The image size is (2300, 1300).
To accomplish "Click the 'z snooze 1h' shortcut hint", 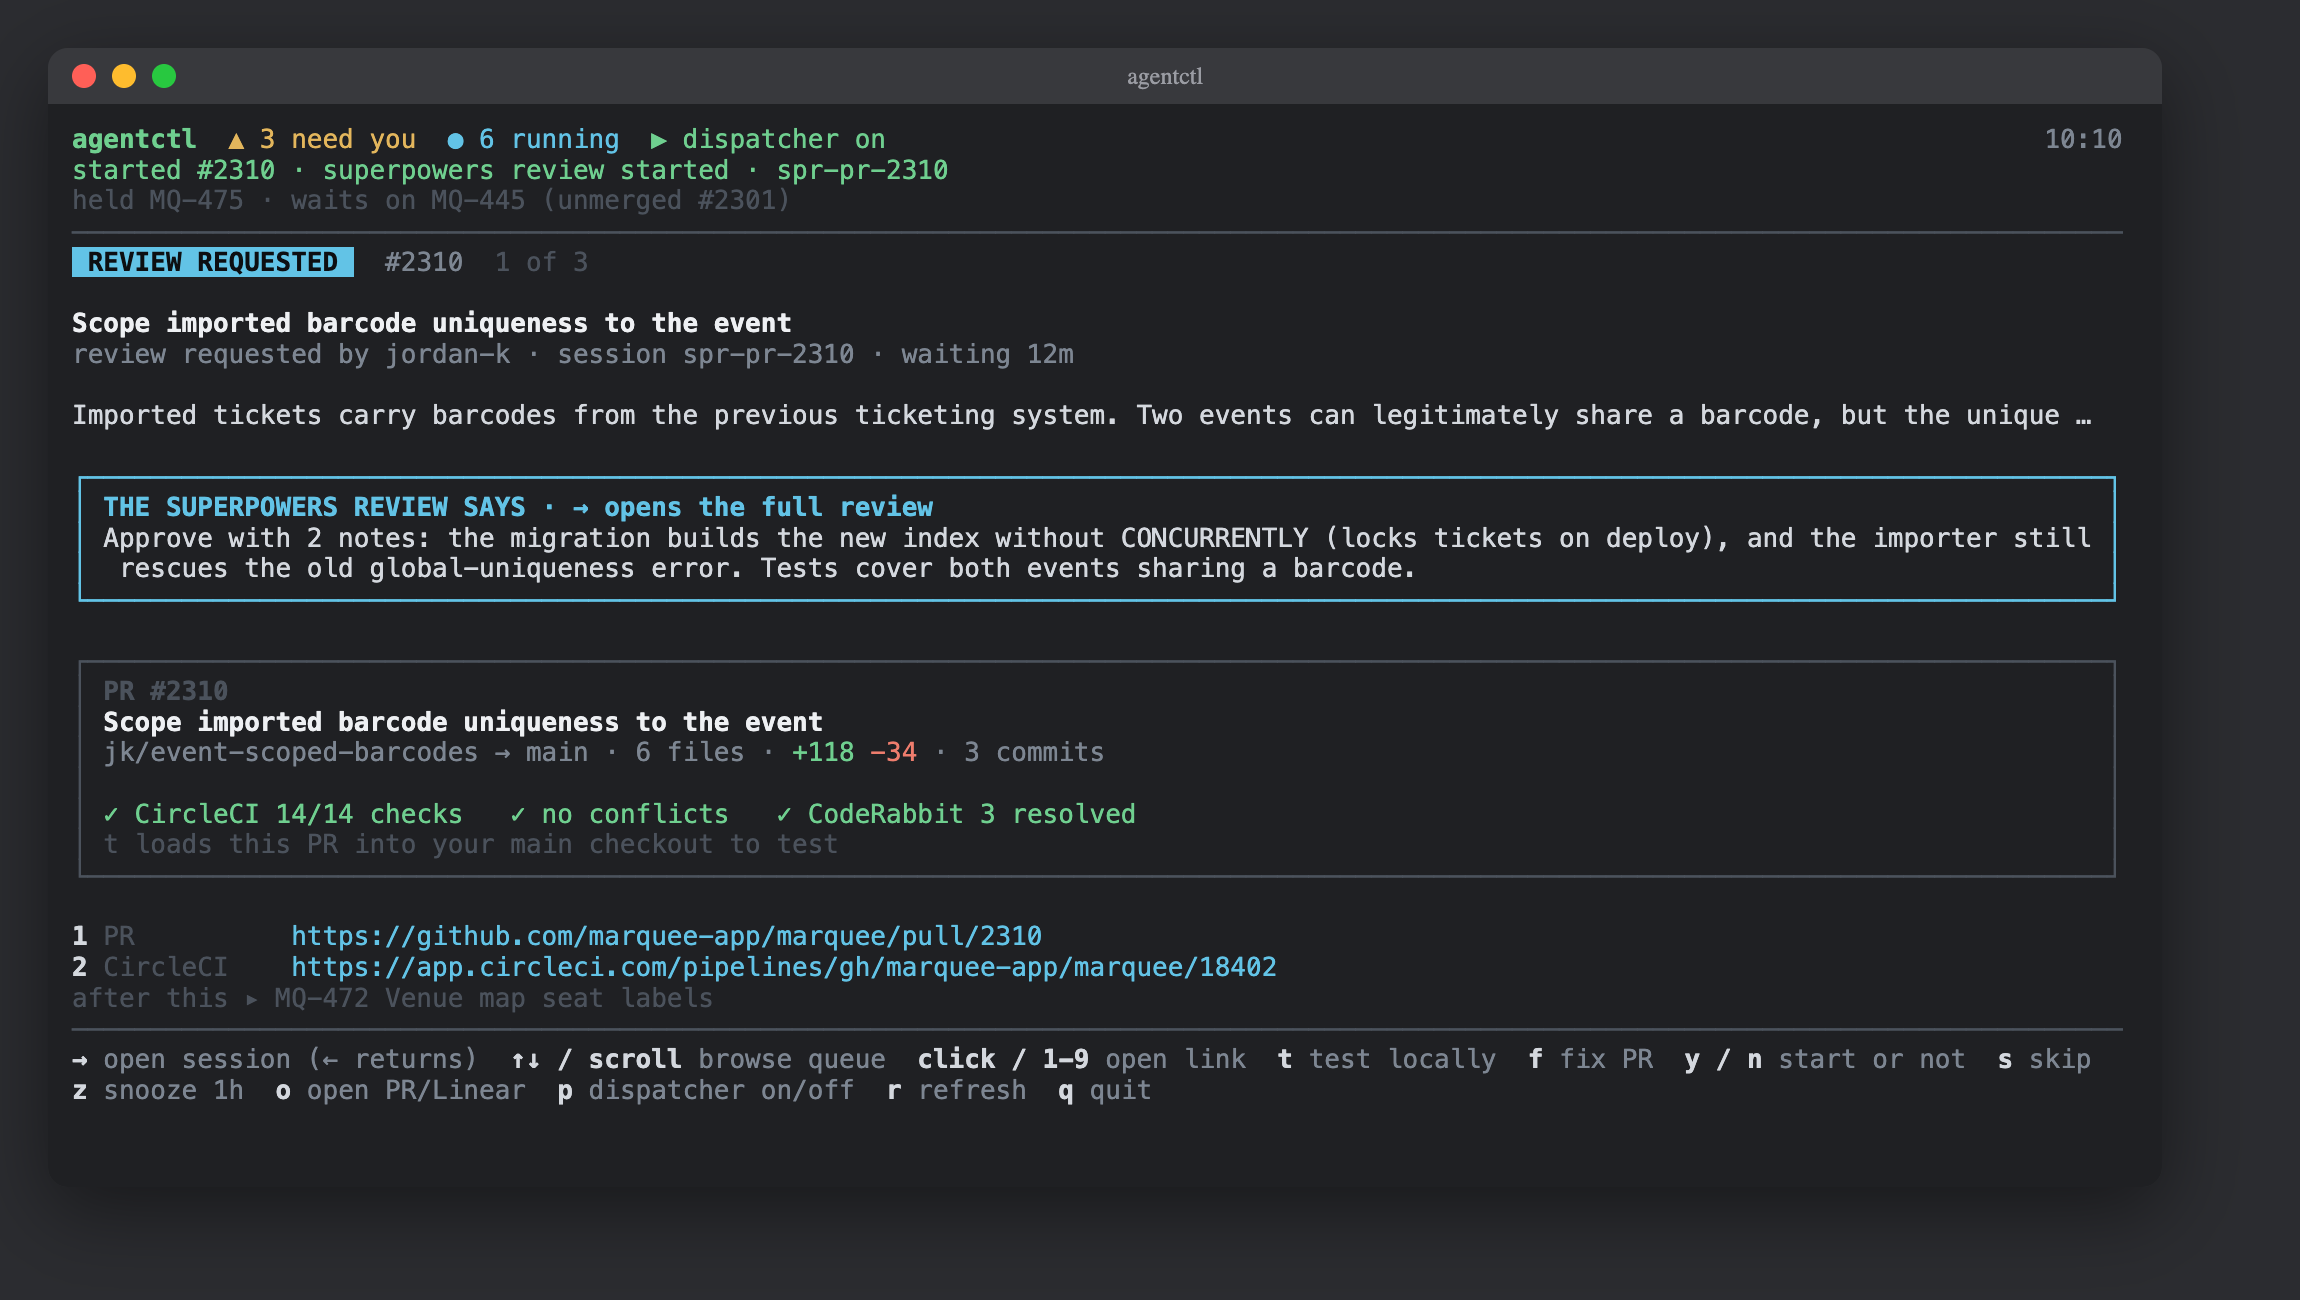I will point(158,1091).
